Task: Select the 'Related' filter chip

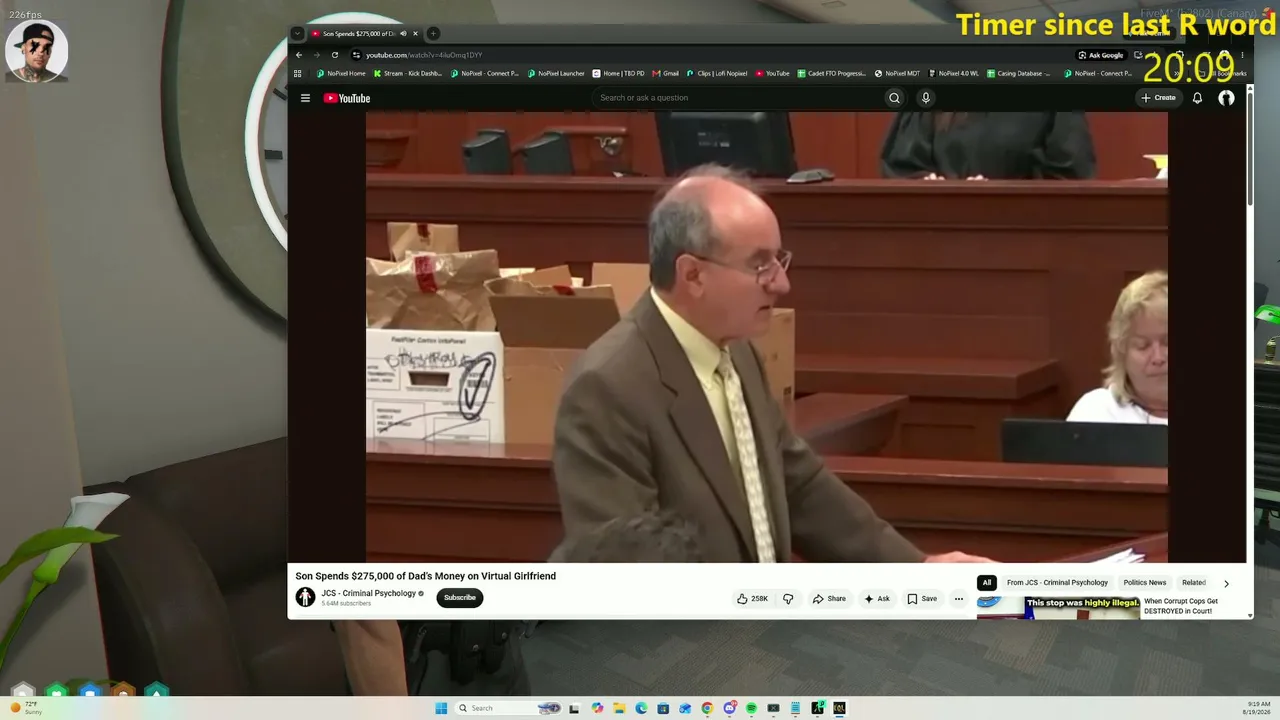Action: [1194, 583]
